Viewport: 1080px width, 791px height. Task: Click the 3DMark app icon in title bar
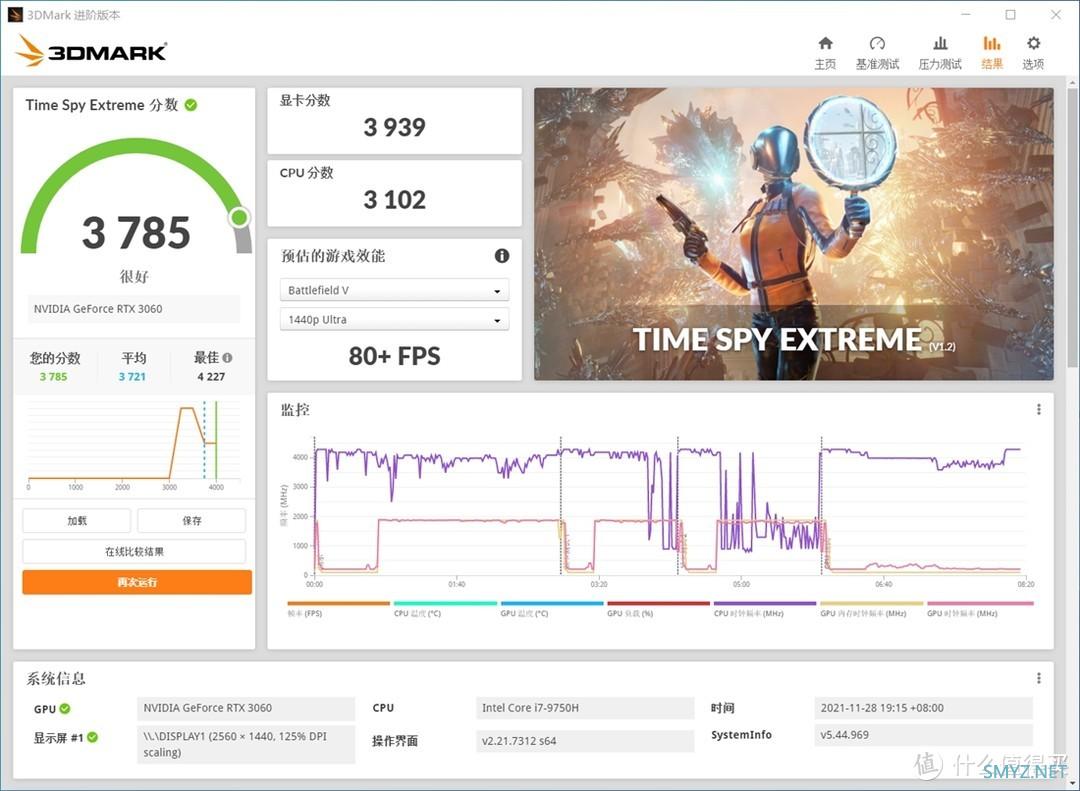(x=14, y=14)
